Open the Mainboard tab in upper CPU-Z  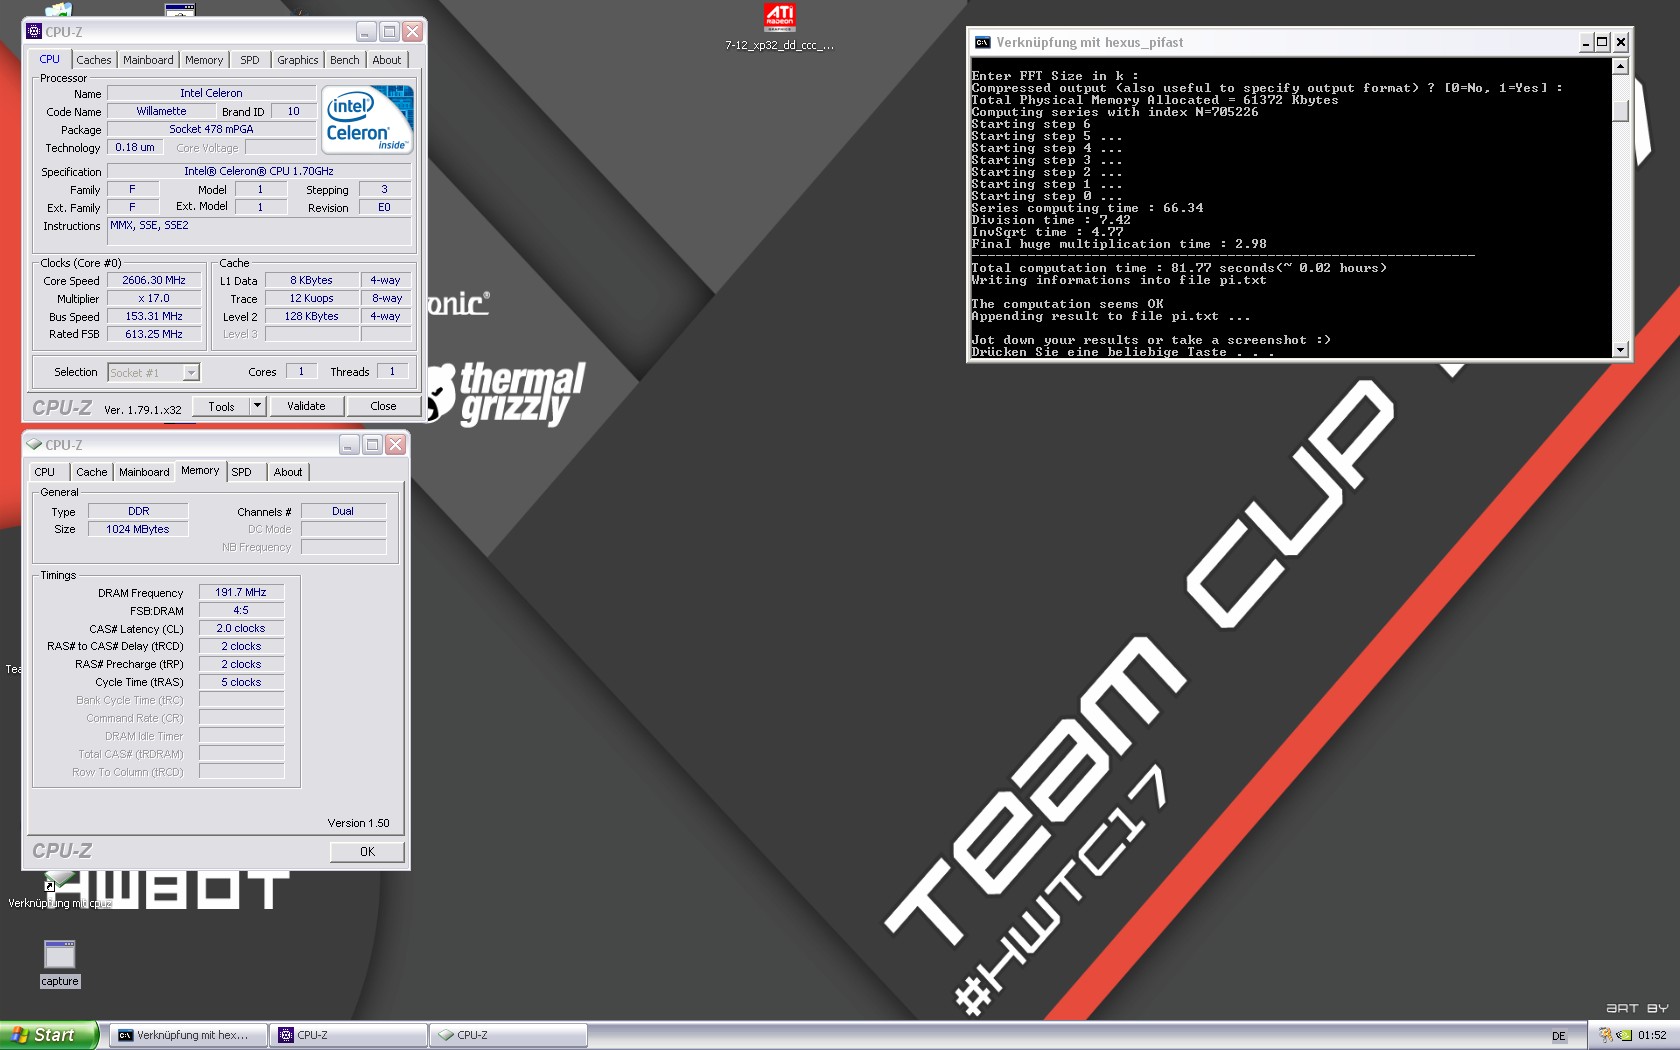click(148, 60)
